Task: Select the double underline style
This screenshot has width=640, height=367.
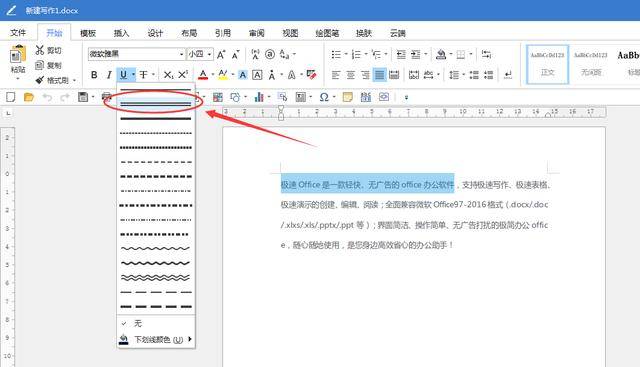Action: click(156, 105)
